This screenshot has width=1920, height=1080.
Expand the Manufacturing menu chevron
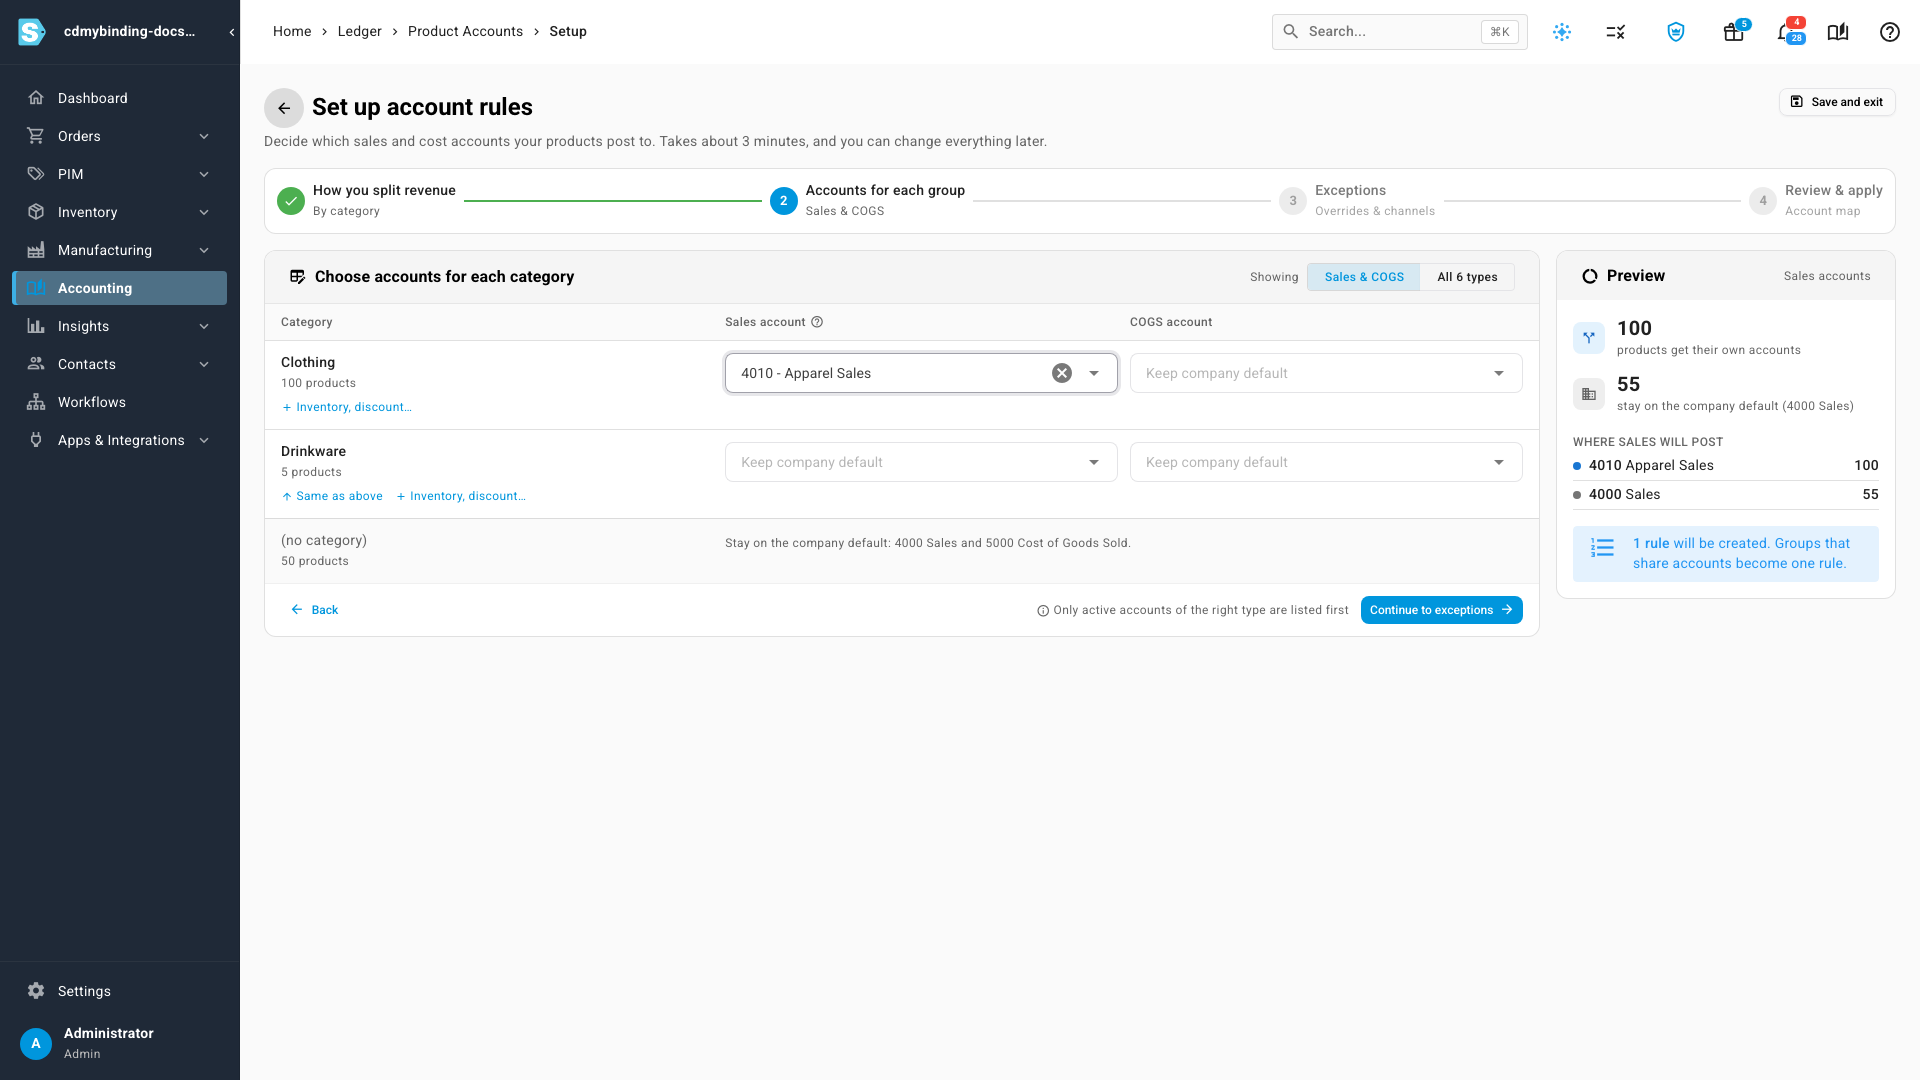[x=204, y=250]
